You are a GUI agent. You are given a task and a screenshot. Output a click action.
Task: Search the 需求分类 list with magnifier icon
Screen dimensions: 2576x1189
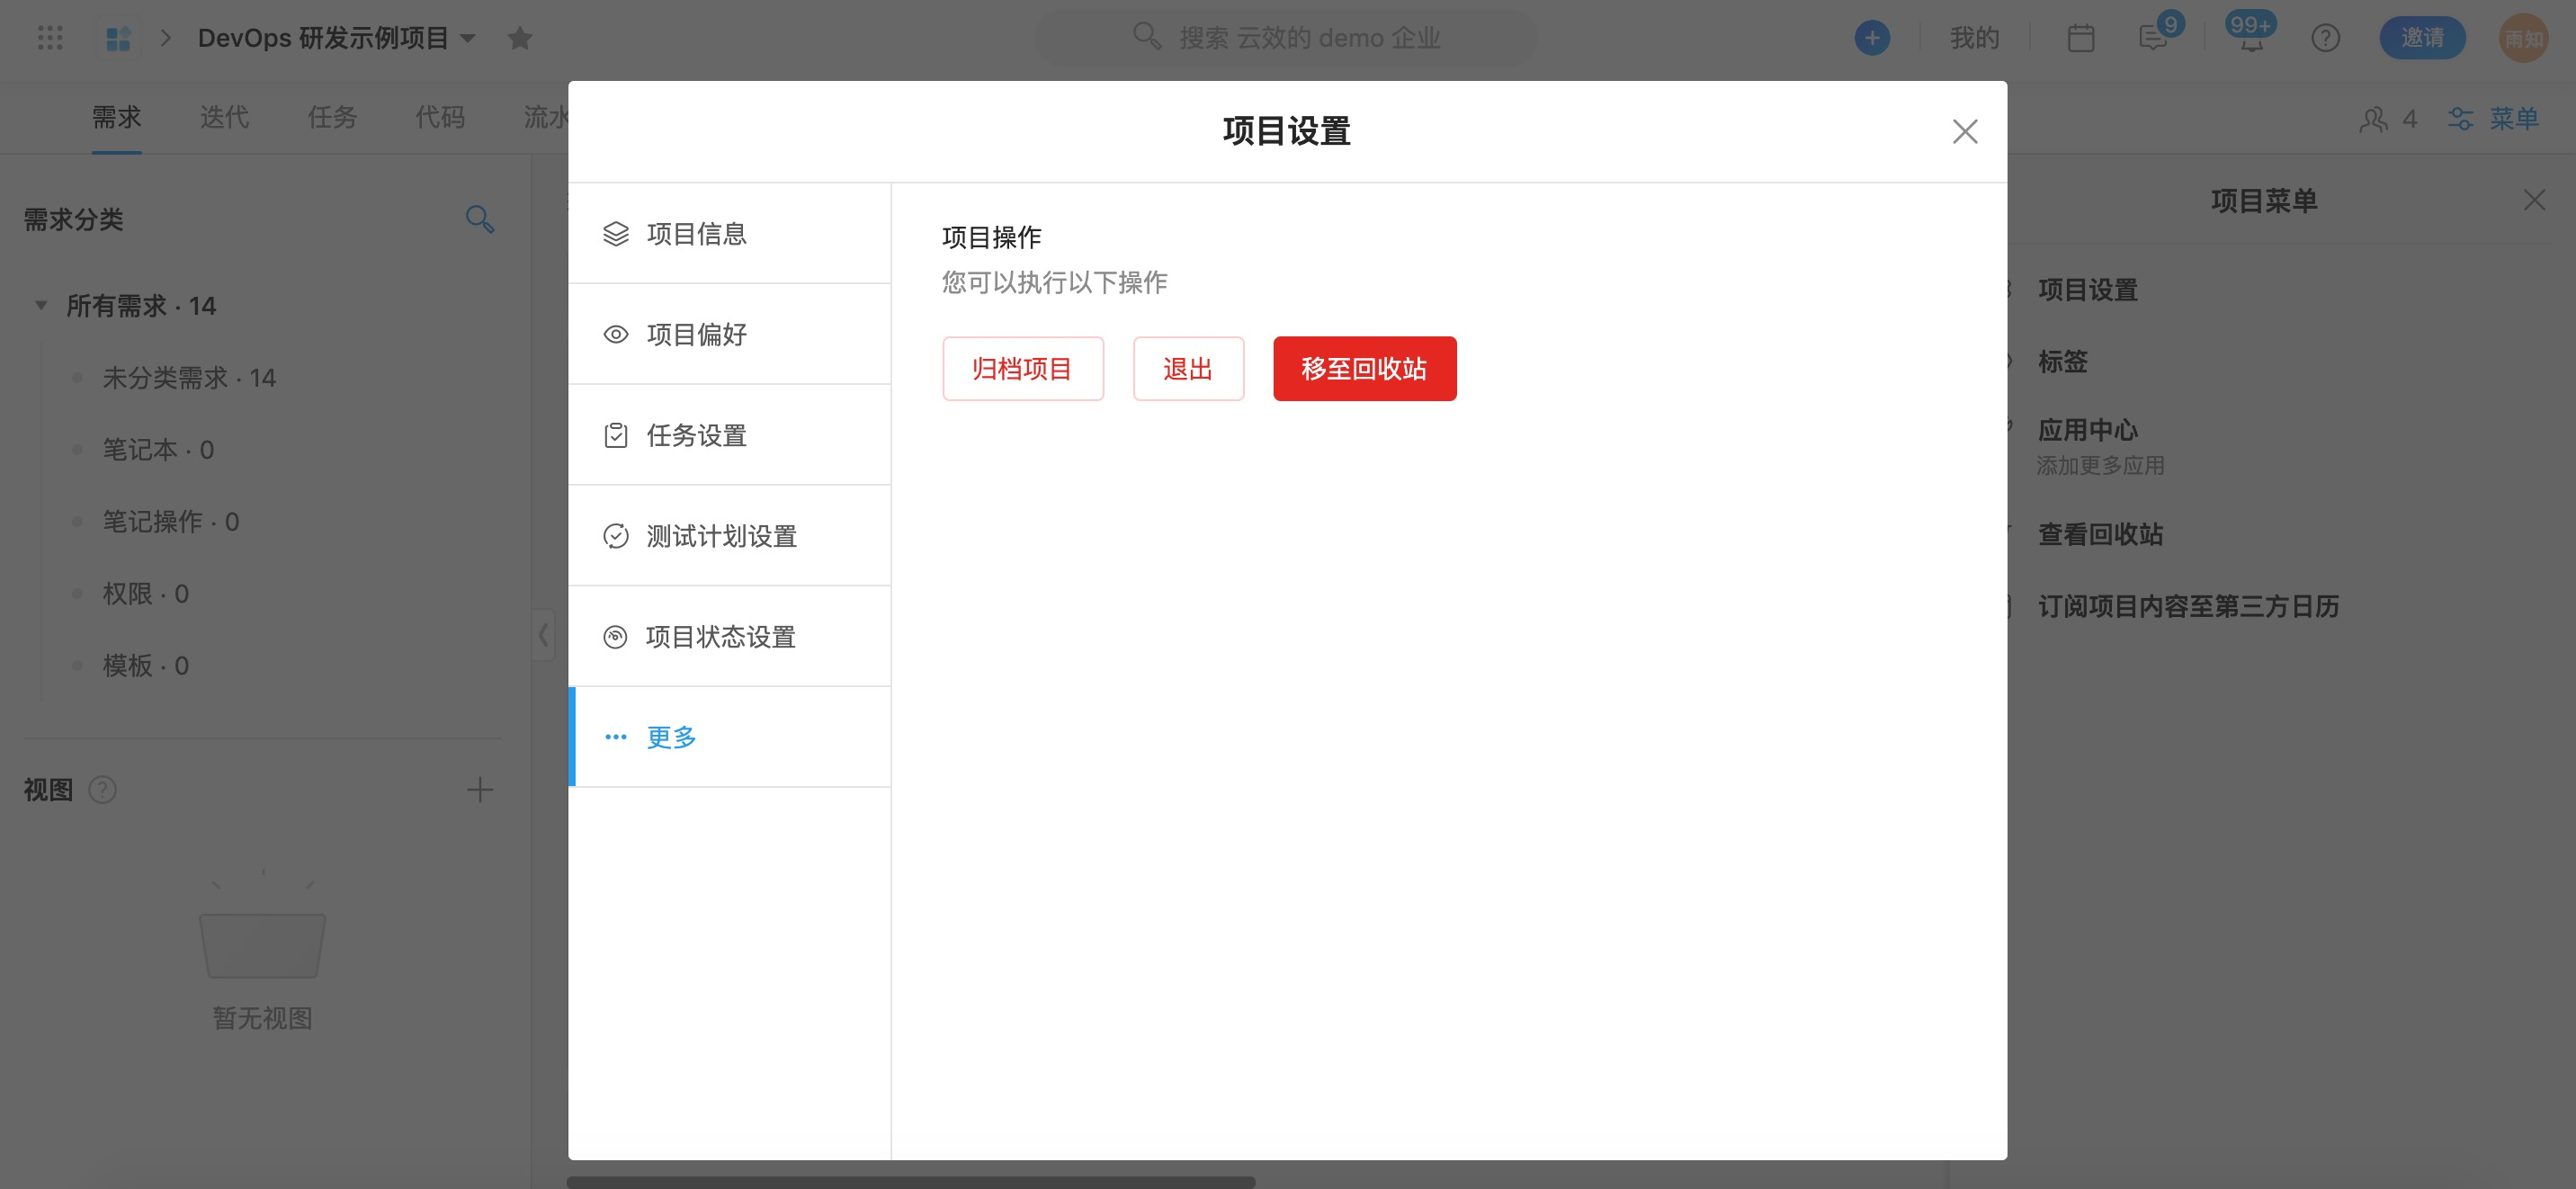[x=480, y=219]
